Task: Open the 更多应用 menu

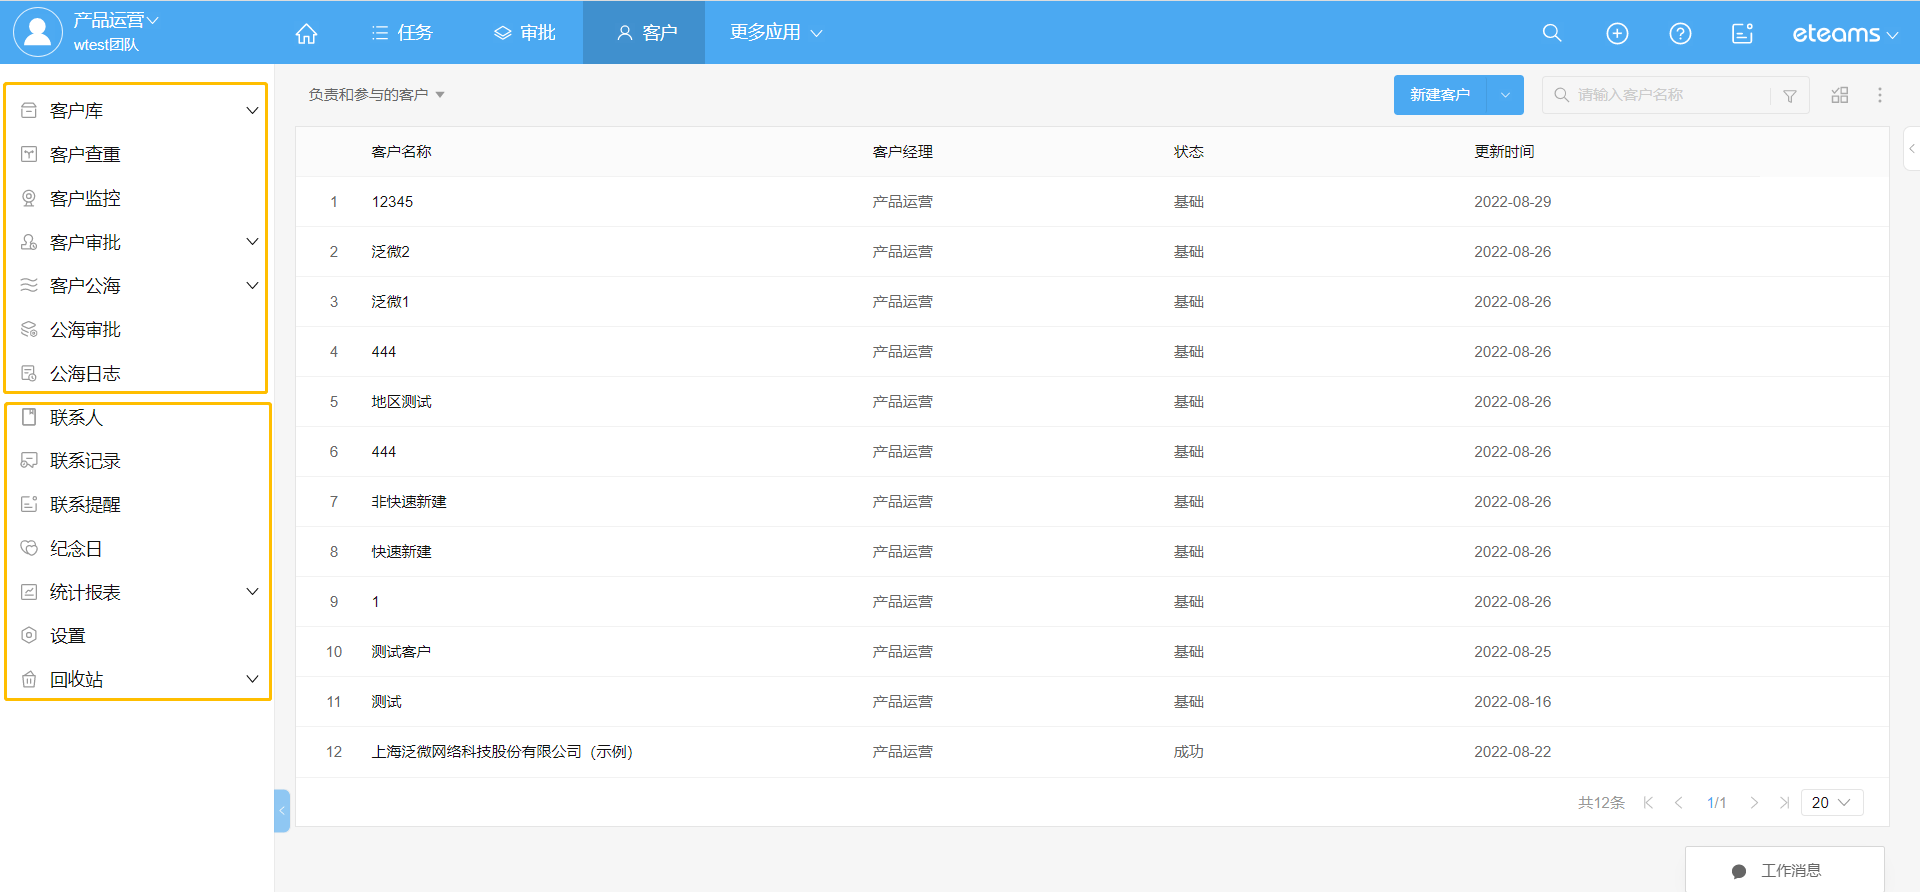Action: pyautogui.click(x=775, y=33)
